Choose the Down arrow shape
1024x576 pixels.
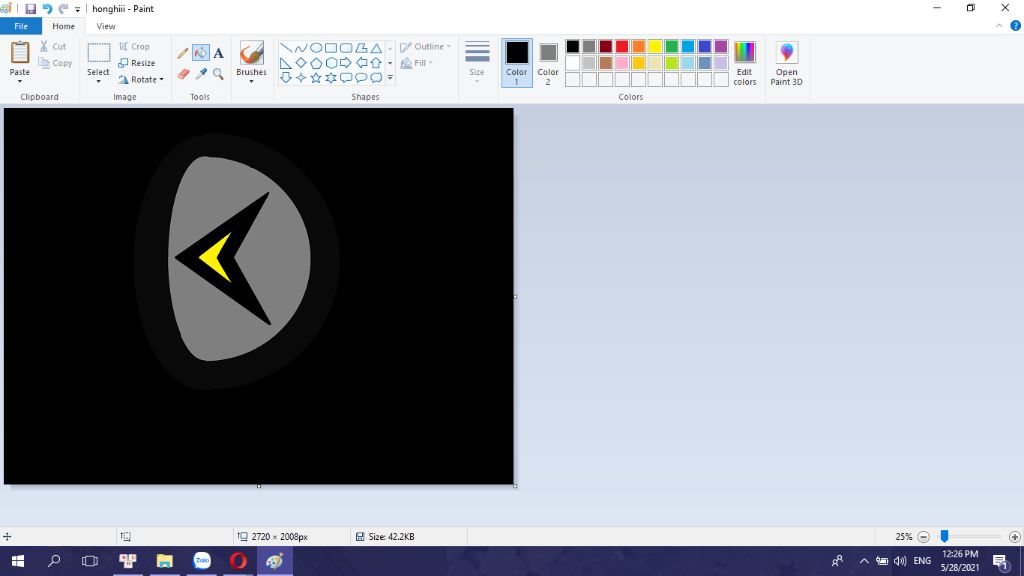tap(286, 78)
